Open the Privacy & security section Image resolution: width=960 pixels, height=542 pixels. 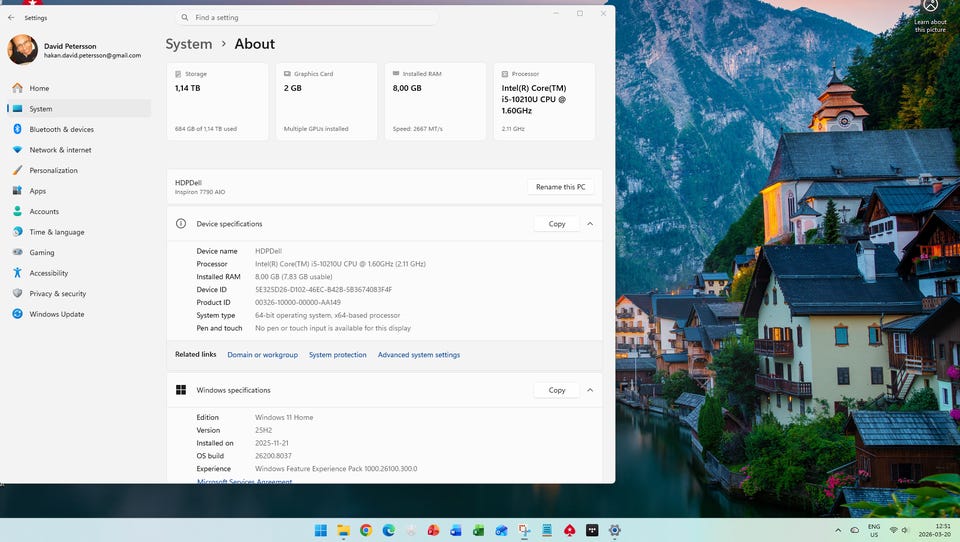(57, 294)
